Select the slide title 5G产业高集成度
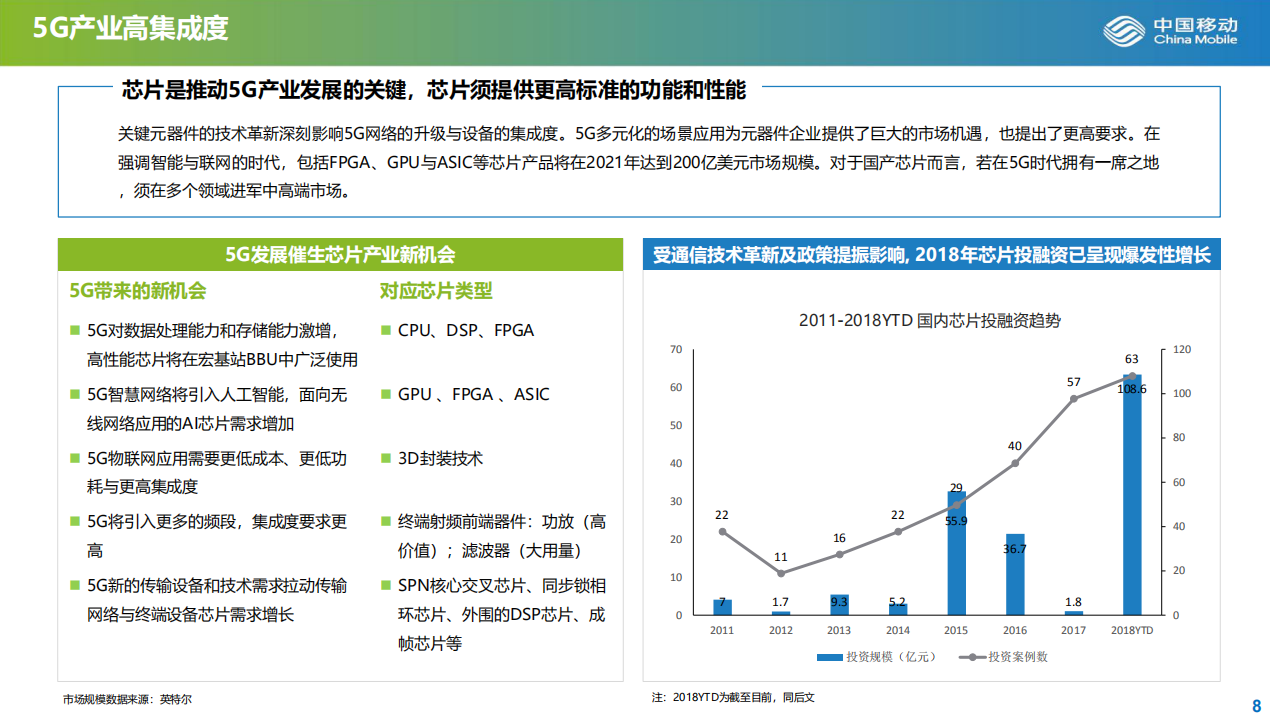The image size is (1270, 714). tap(131, 28)
